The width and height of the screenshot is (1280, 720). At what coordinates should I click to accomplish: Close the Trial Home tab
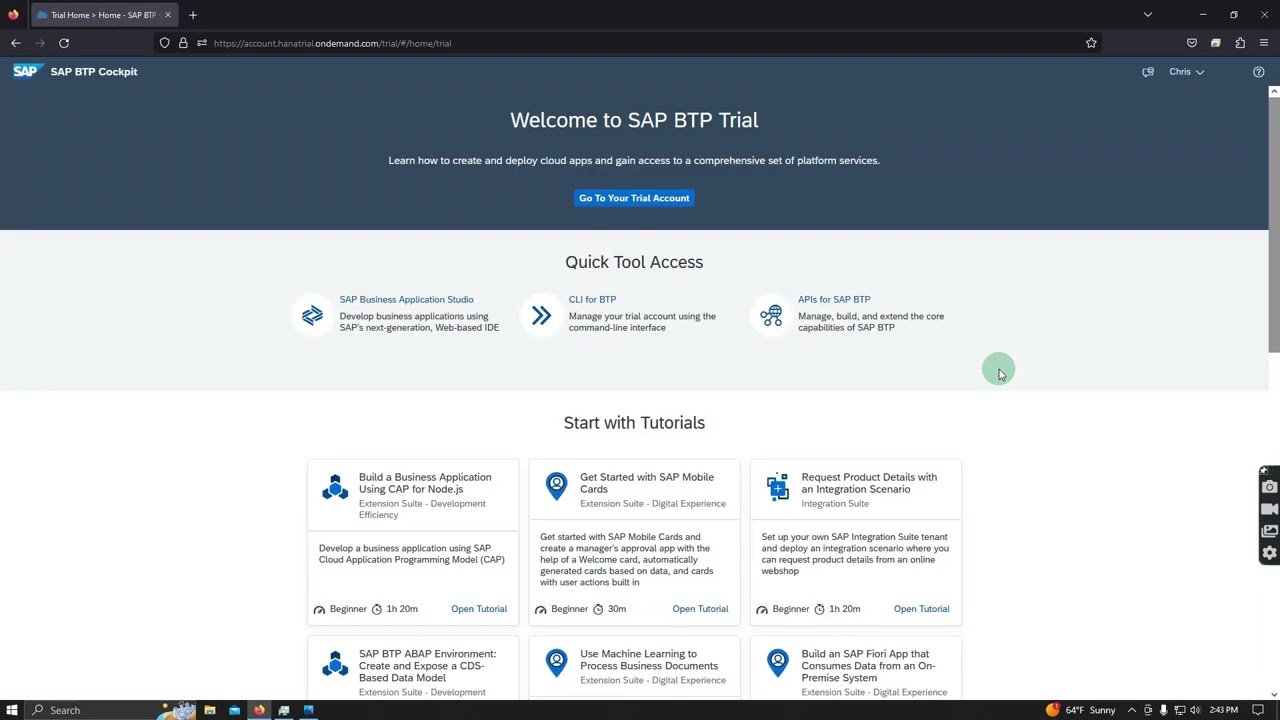coord(167,15)
